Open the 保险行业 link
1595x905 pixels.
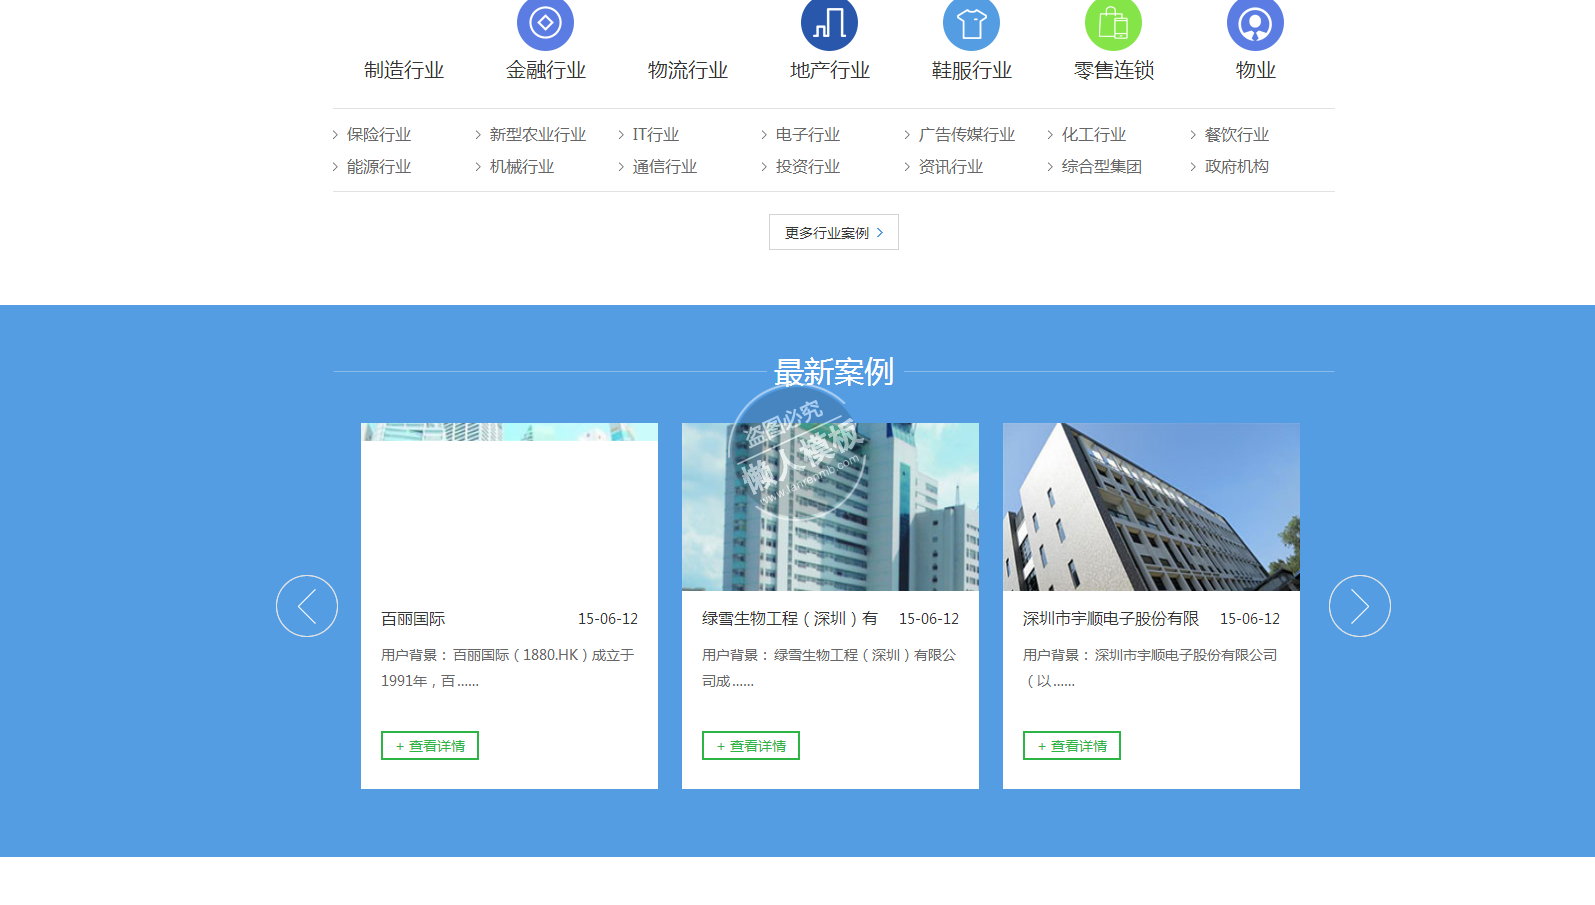point(378,135)
